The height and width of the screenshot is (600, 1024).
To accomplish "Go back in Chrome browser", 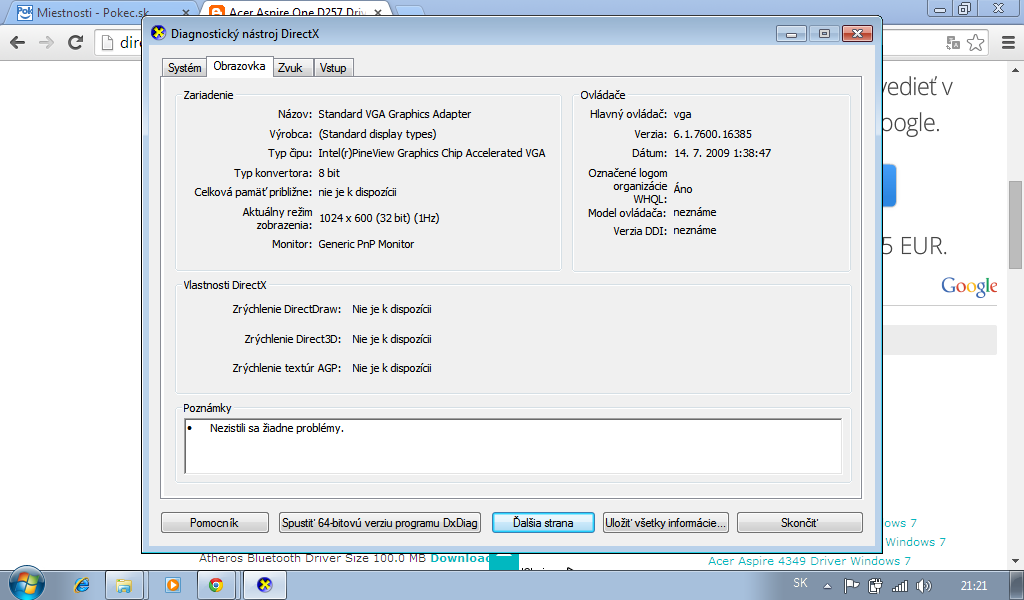I will 18,42.
